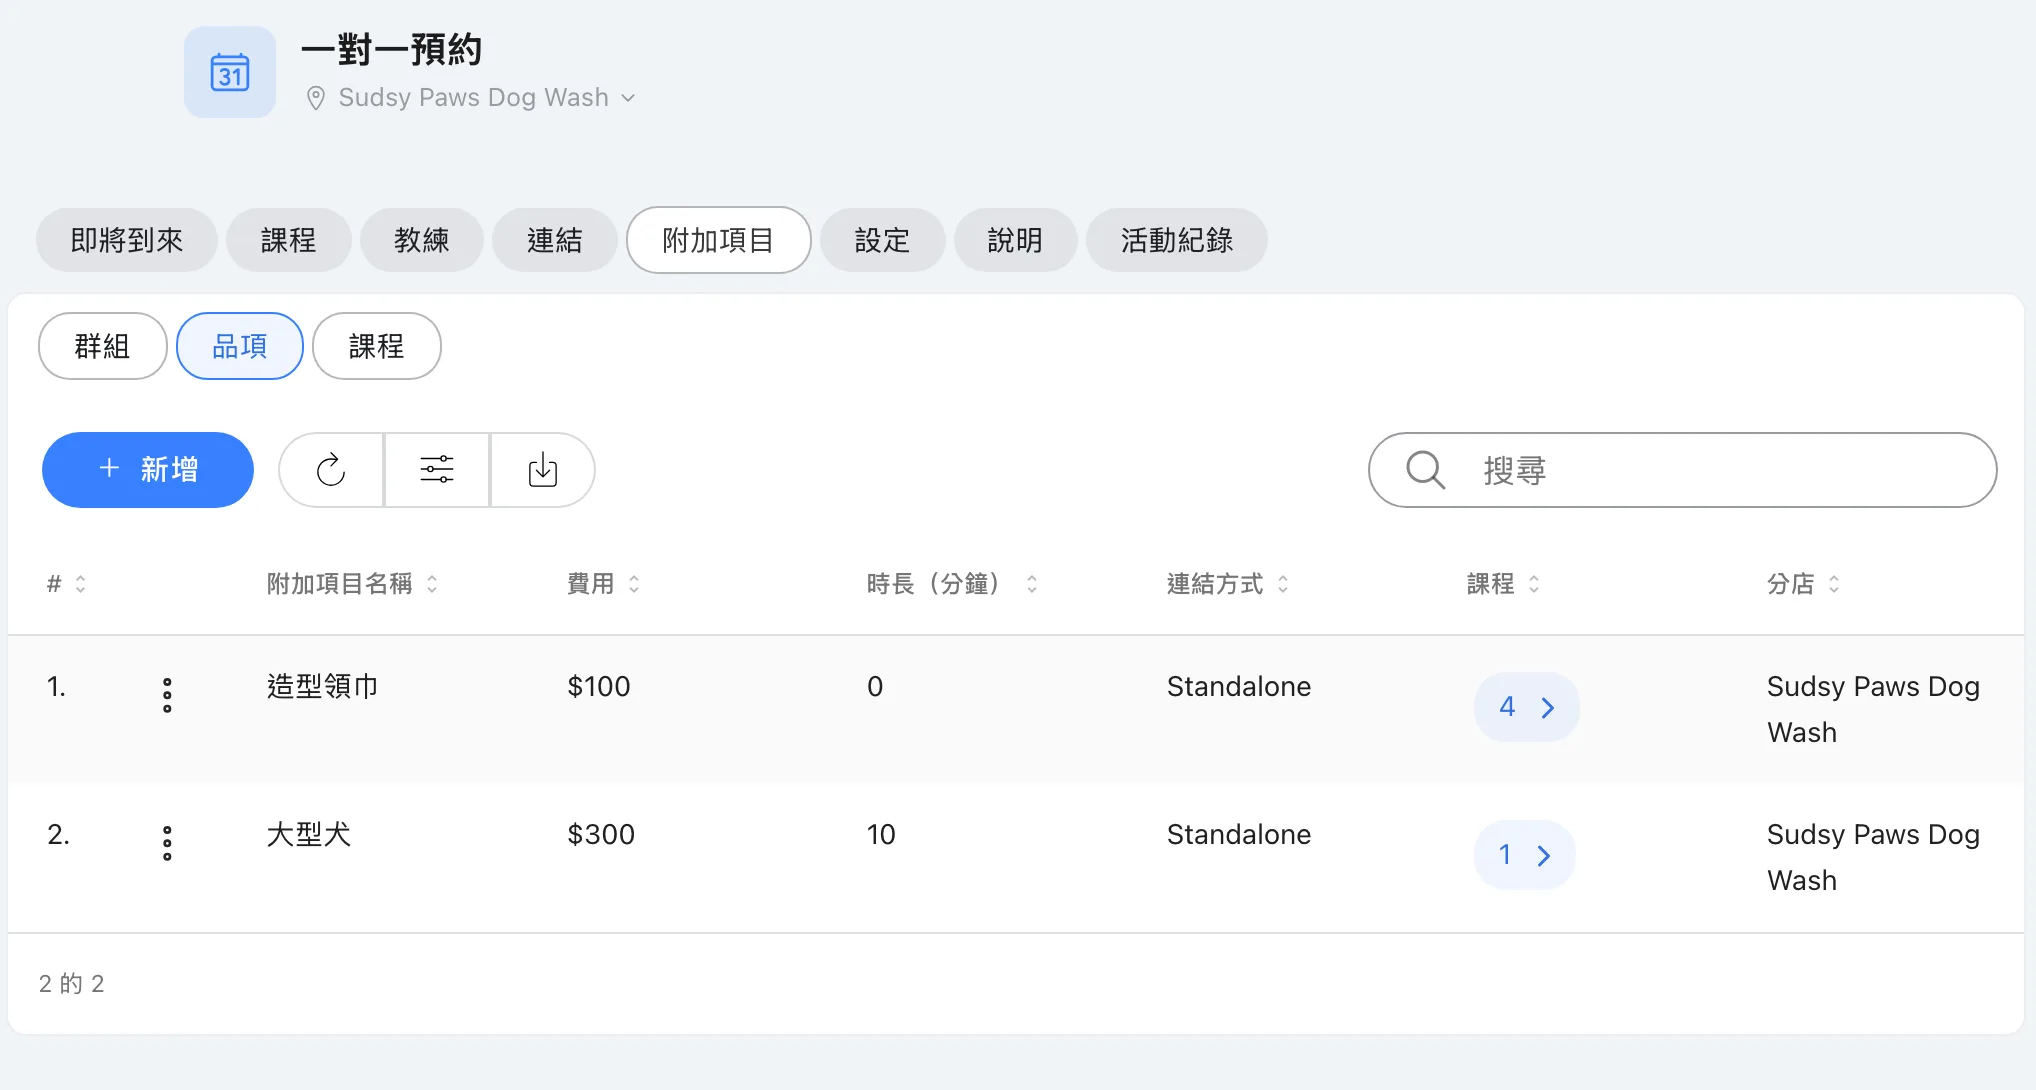The image size is (2036, 1090).
Task: Select the 品項 sub-tab
Action: pyautogui.click(x=240, y=346)
